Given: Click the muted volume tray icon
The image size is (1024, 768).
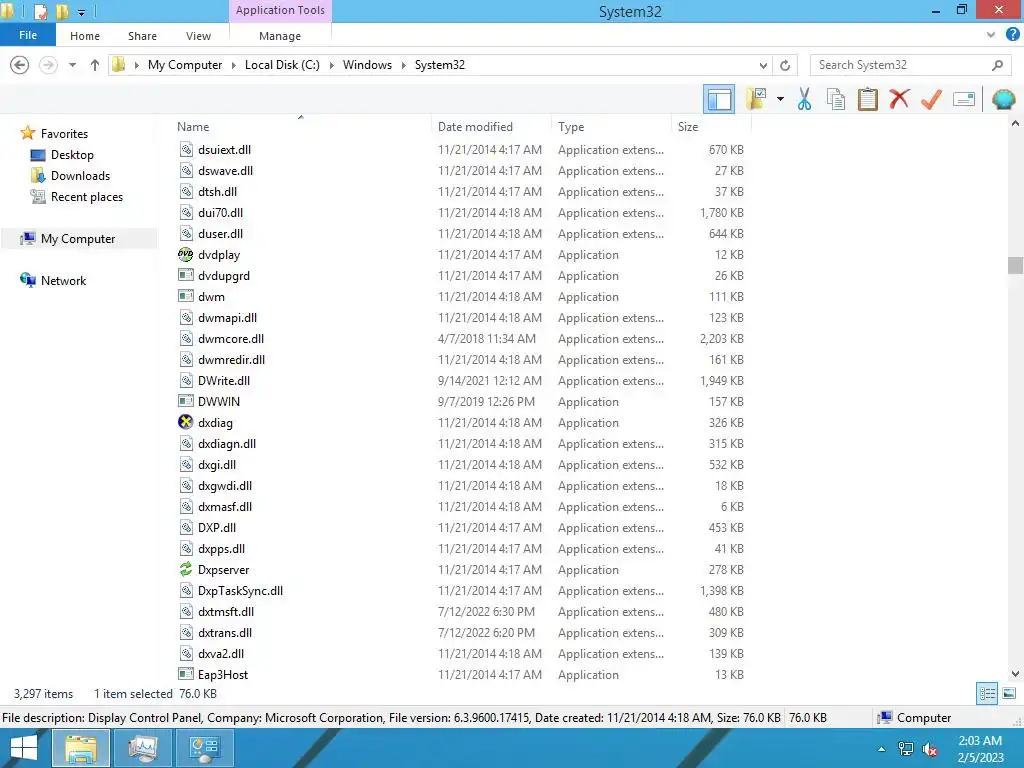Looking at the screenshot, I should pos(930,749).
